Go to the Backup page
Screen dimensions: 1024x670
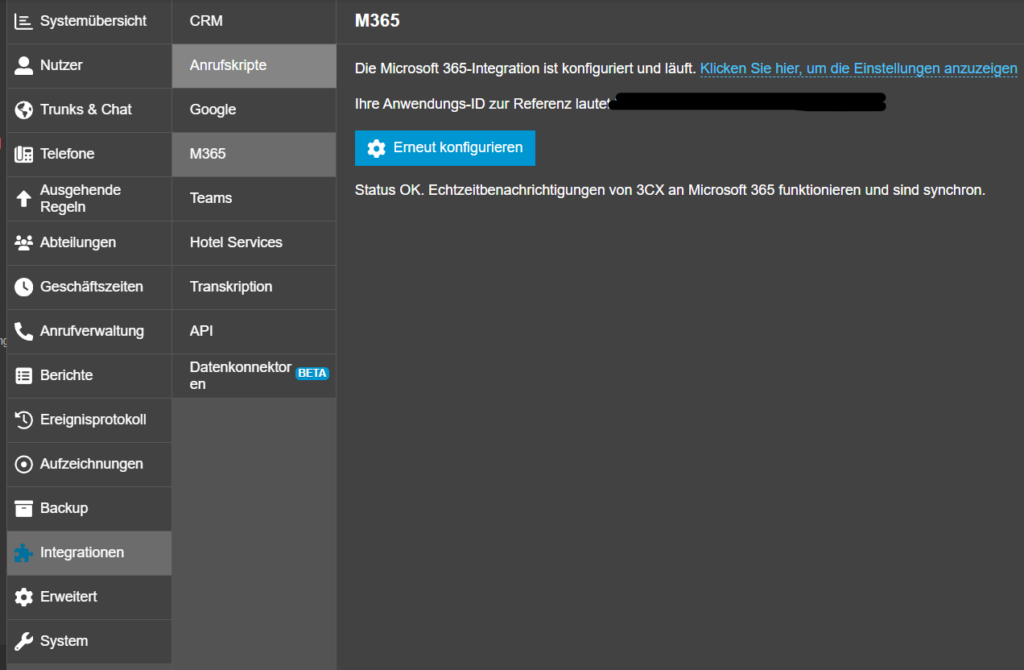pos(89,508)
